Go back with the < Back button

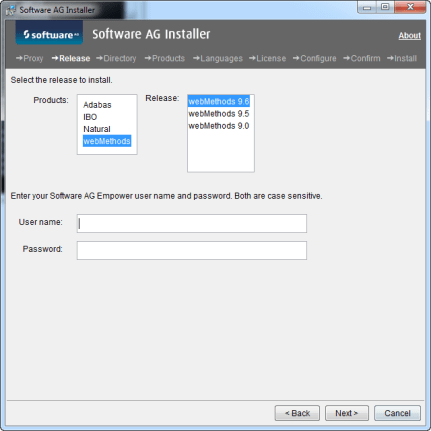click(297, 413)
